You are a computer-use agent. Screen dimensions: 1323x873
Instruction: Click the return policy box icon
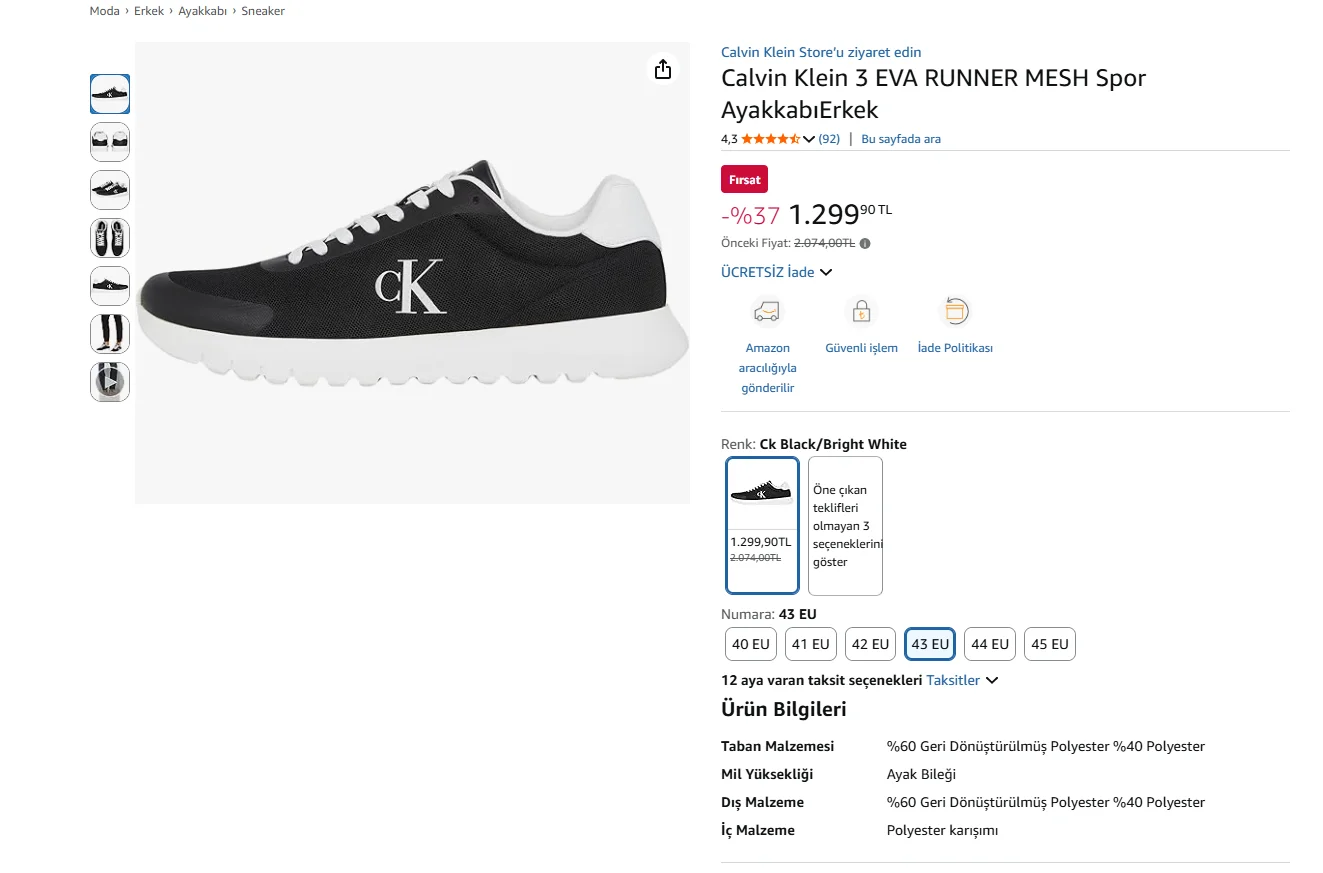[955, 312]
